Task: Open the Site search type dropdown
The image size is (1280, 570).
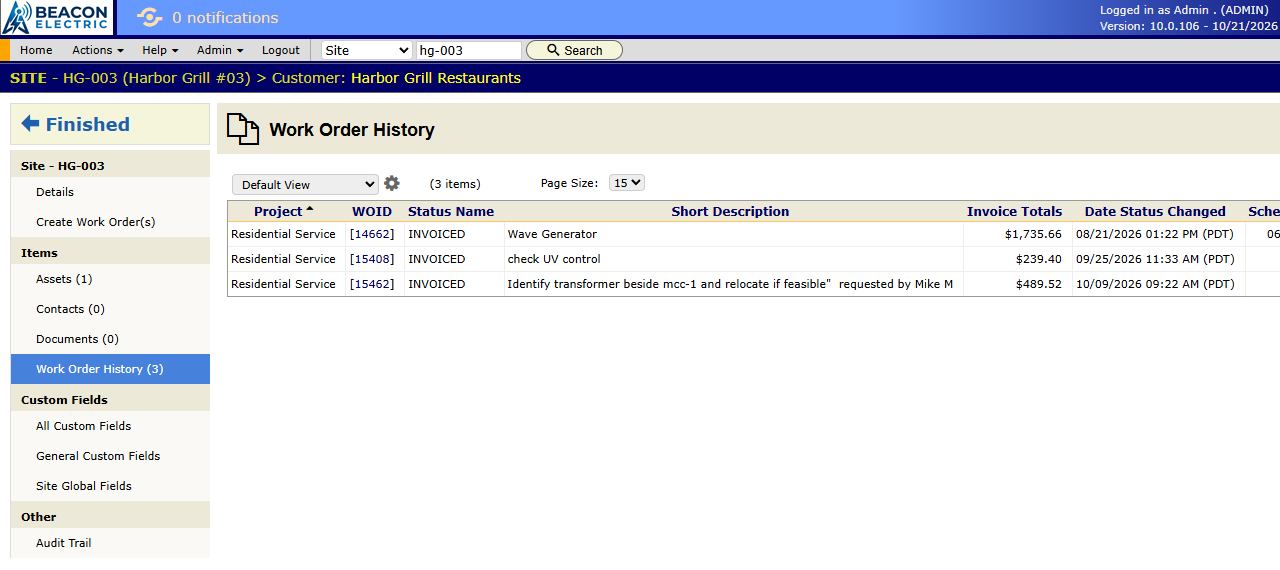Action: [367, 50]
